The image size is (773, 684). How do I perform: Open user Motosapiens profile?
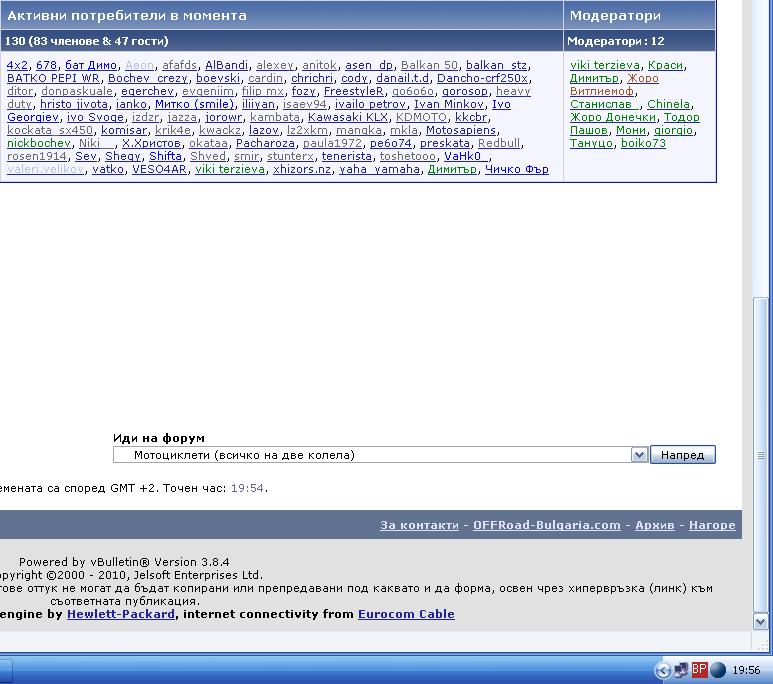pyautogui.click(x=461, y=130)
